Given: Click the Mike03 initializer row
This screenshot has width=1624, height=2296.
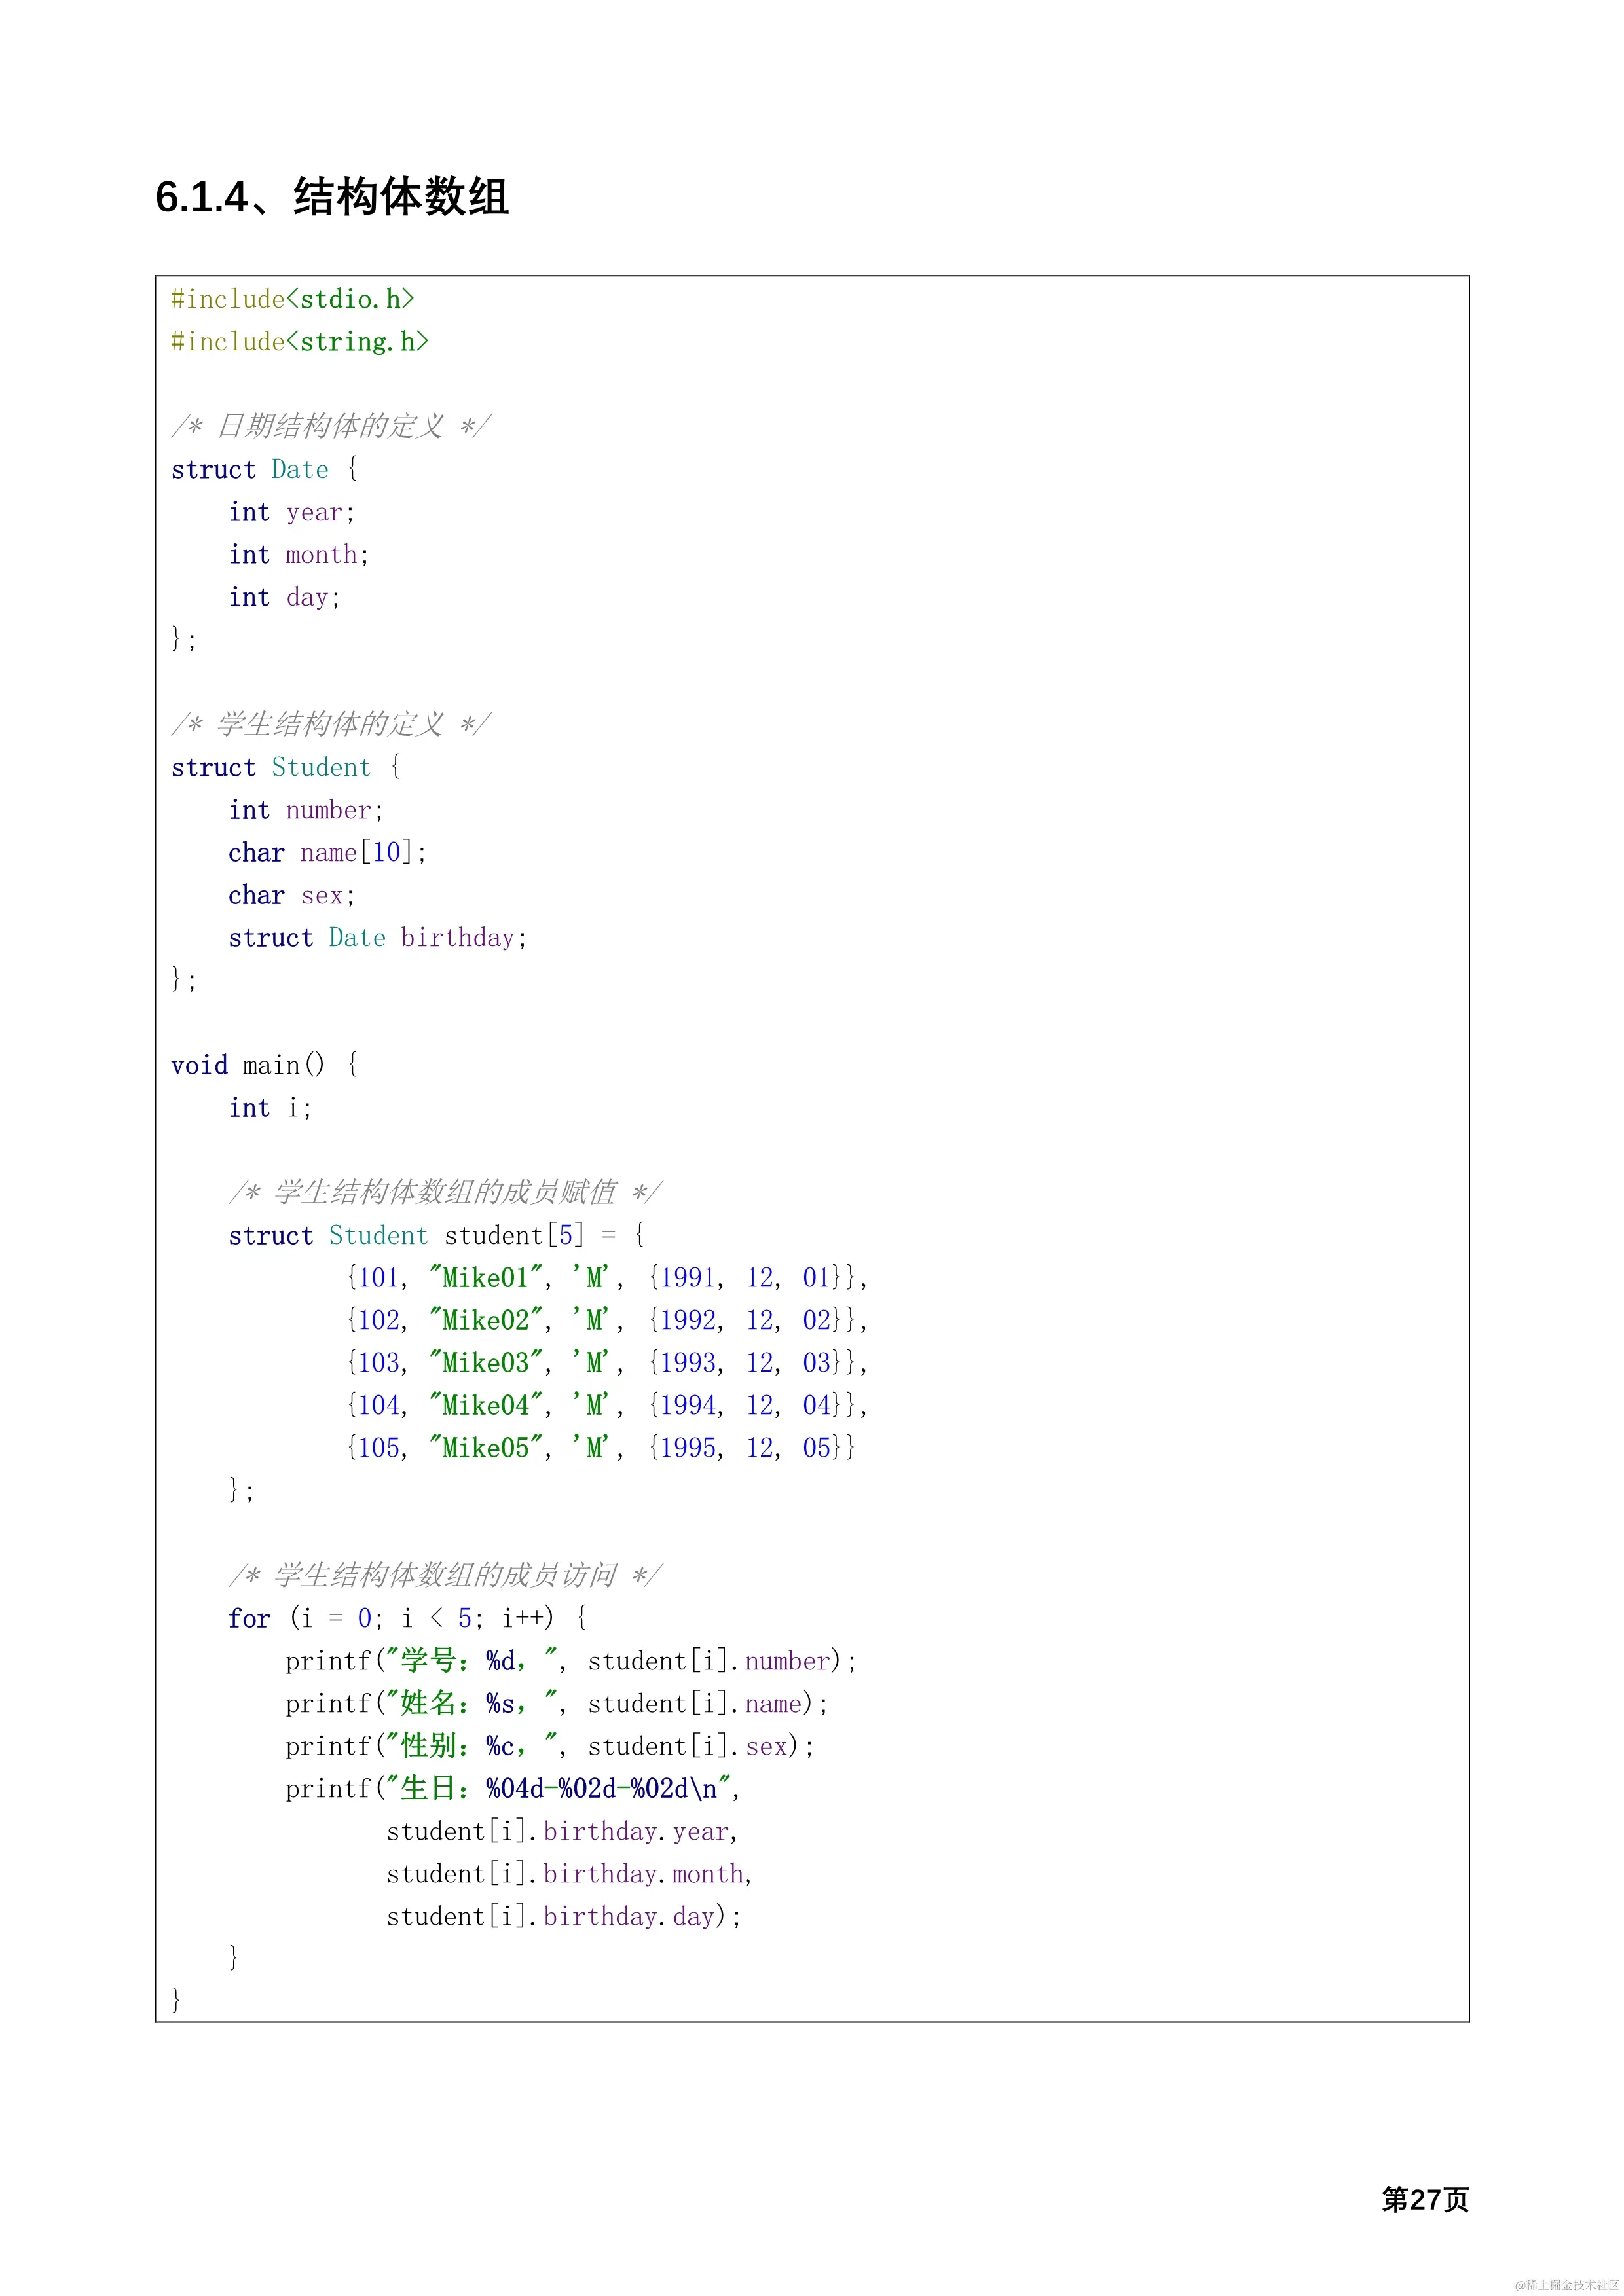Looking at the screenshot, I should 606,1363.
